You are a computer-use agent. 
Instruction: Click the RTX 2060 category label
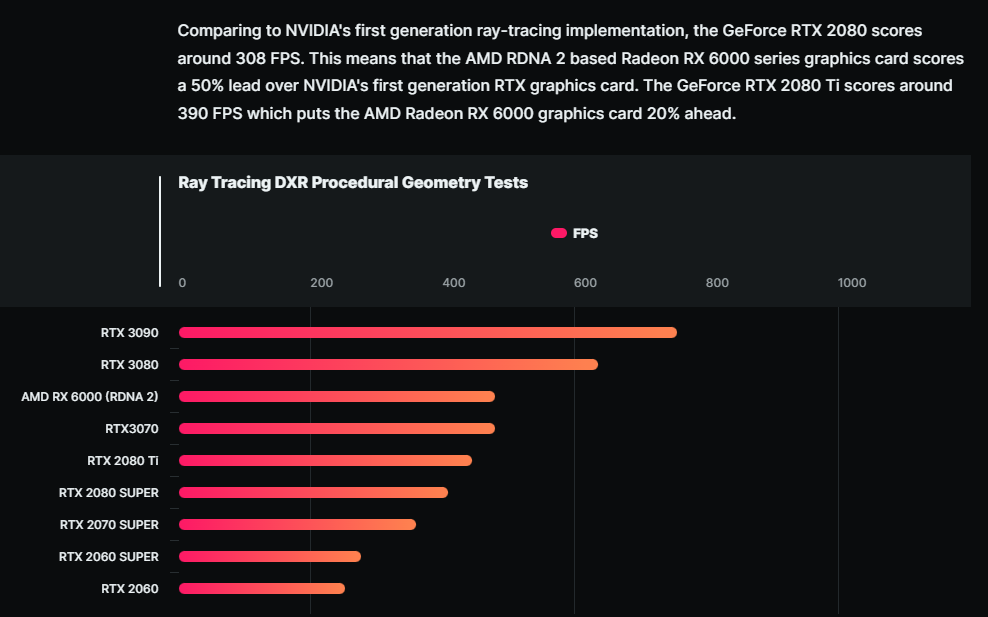pos(129,589)
